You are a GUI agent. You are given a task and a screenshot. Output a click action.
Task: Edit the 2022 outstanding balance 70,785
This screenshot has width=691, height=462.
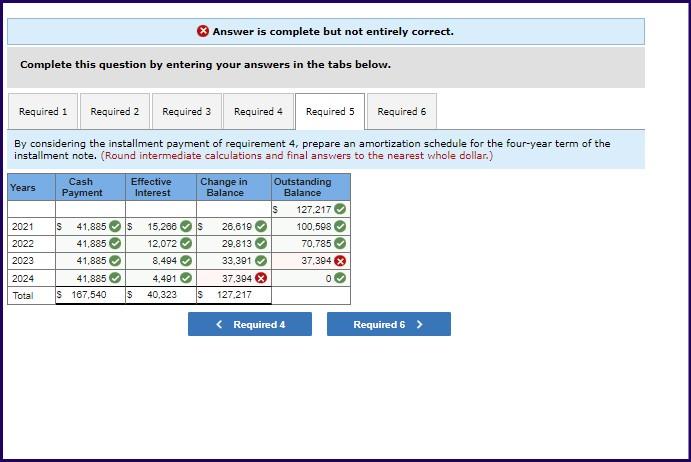(311, 243)
